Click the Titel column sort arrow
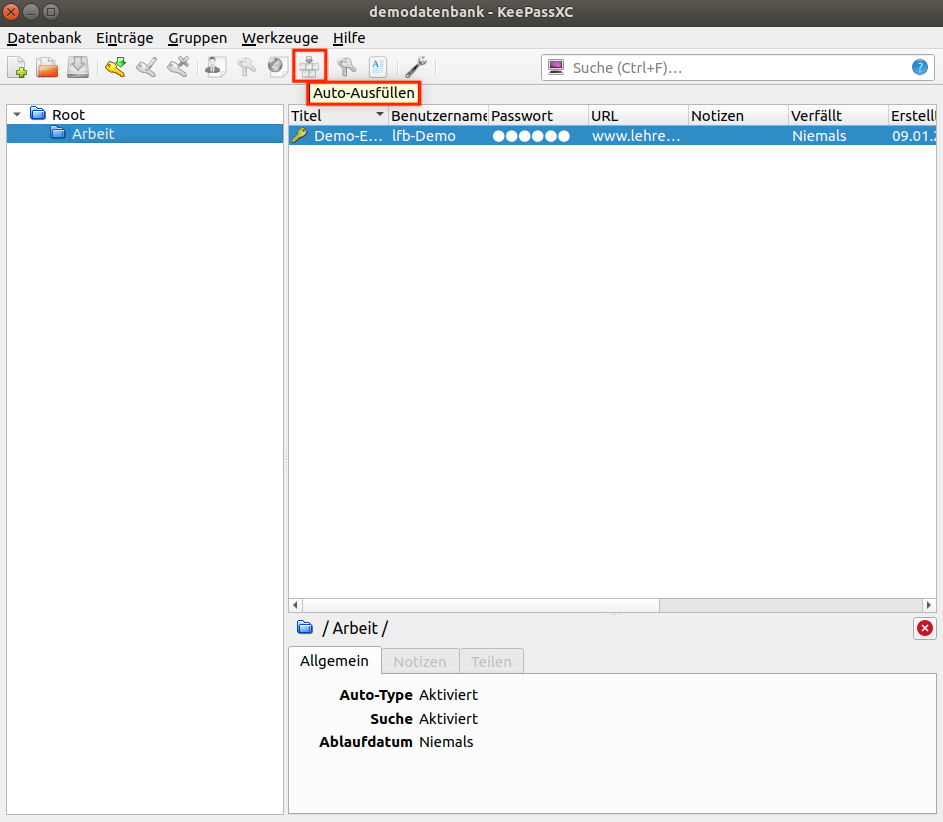Viewport: 943px width, 822px height. point(380,116)
